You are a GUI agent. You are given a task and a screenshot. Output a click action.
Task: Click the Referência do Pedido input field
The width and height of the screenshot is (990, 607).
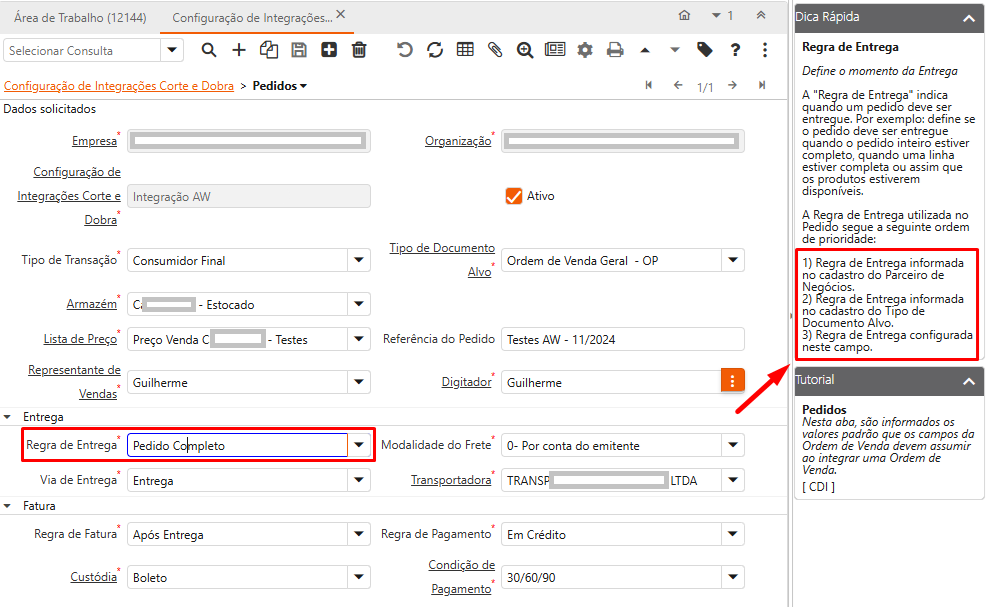(x=622, y=339)
